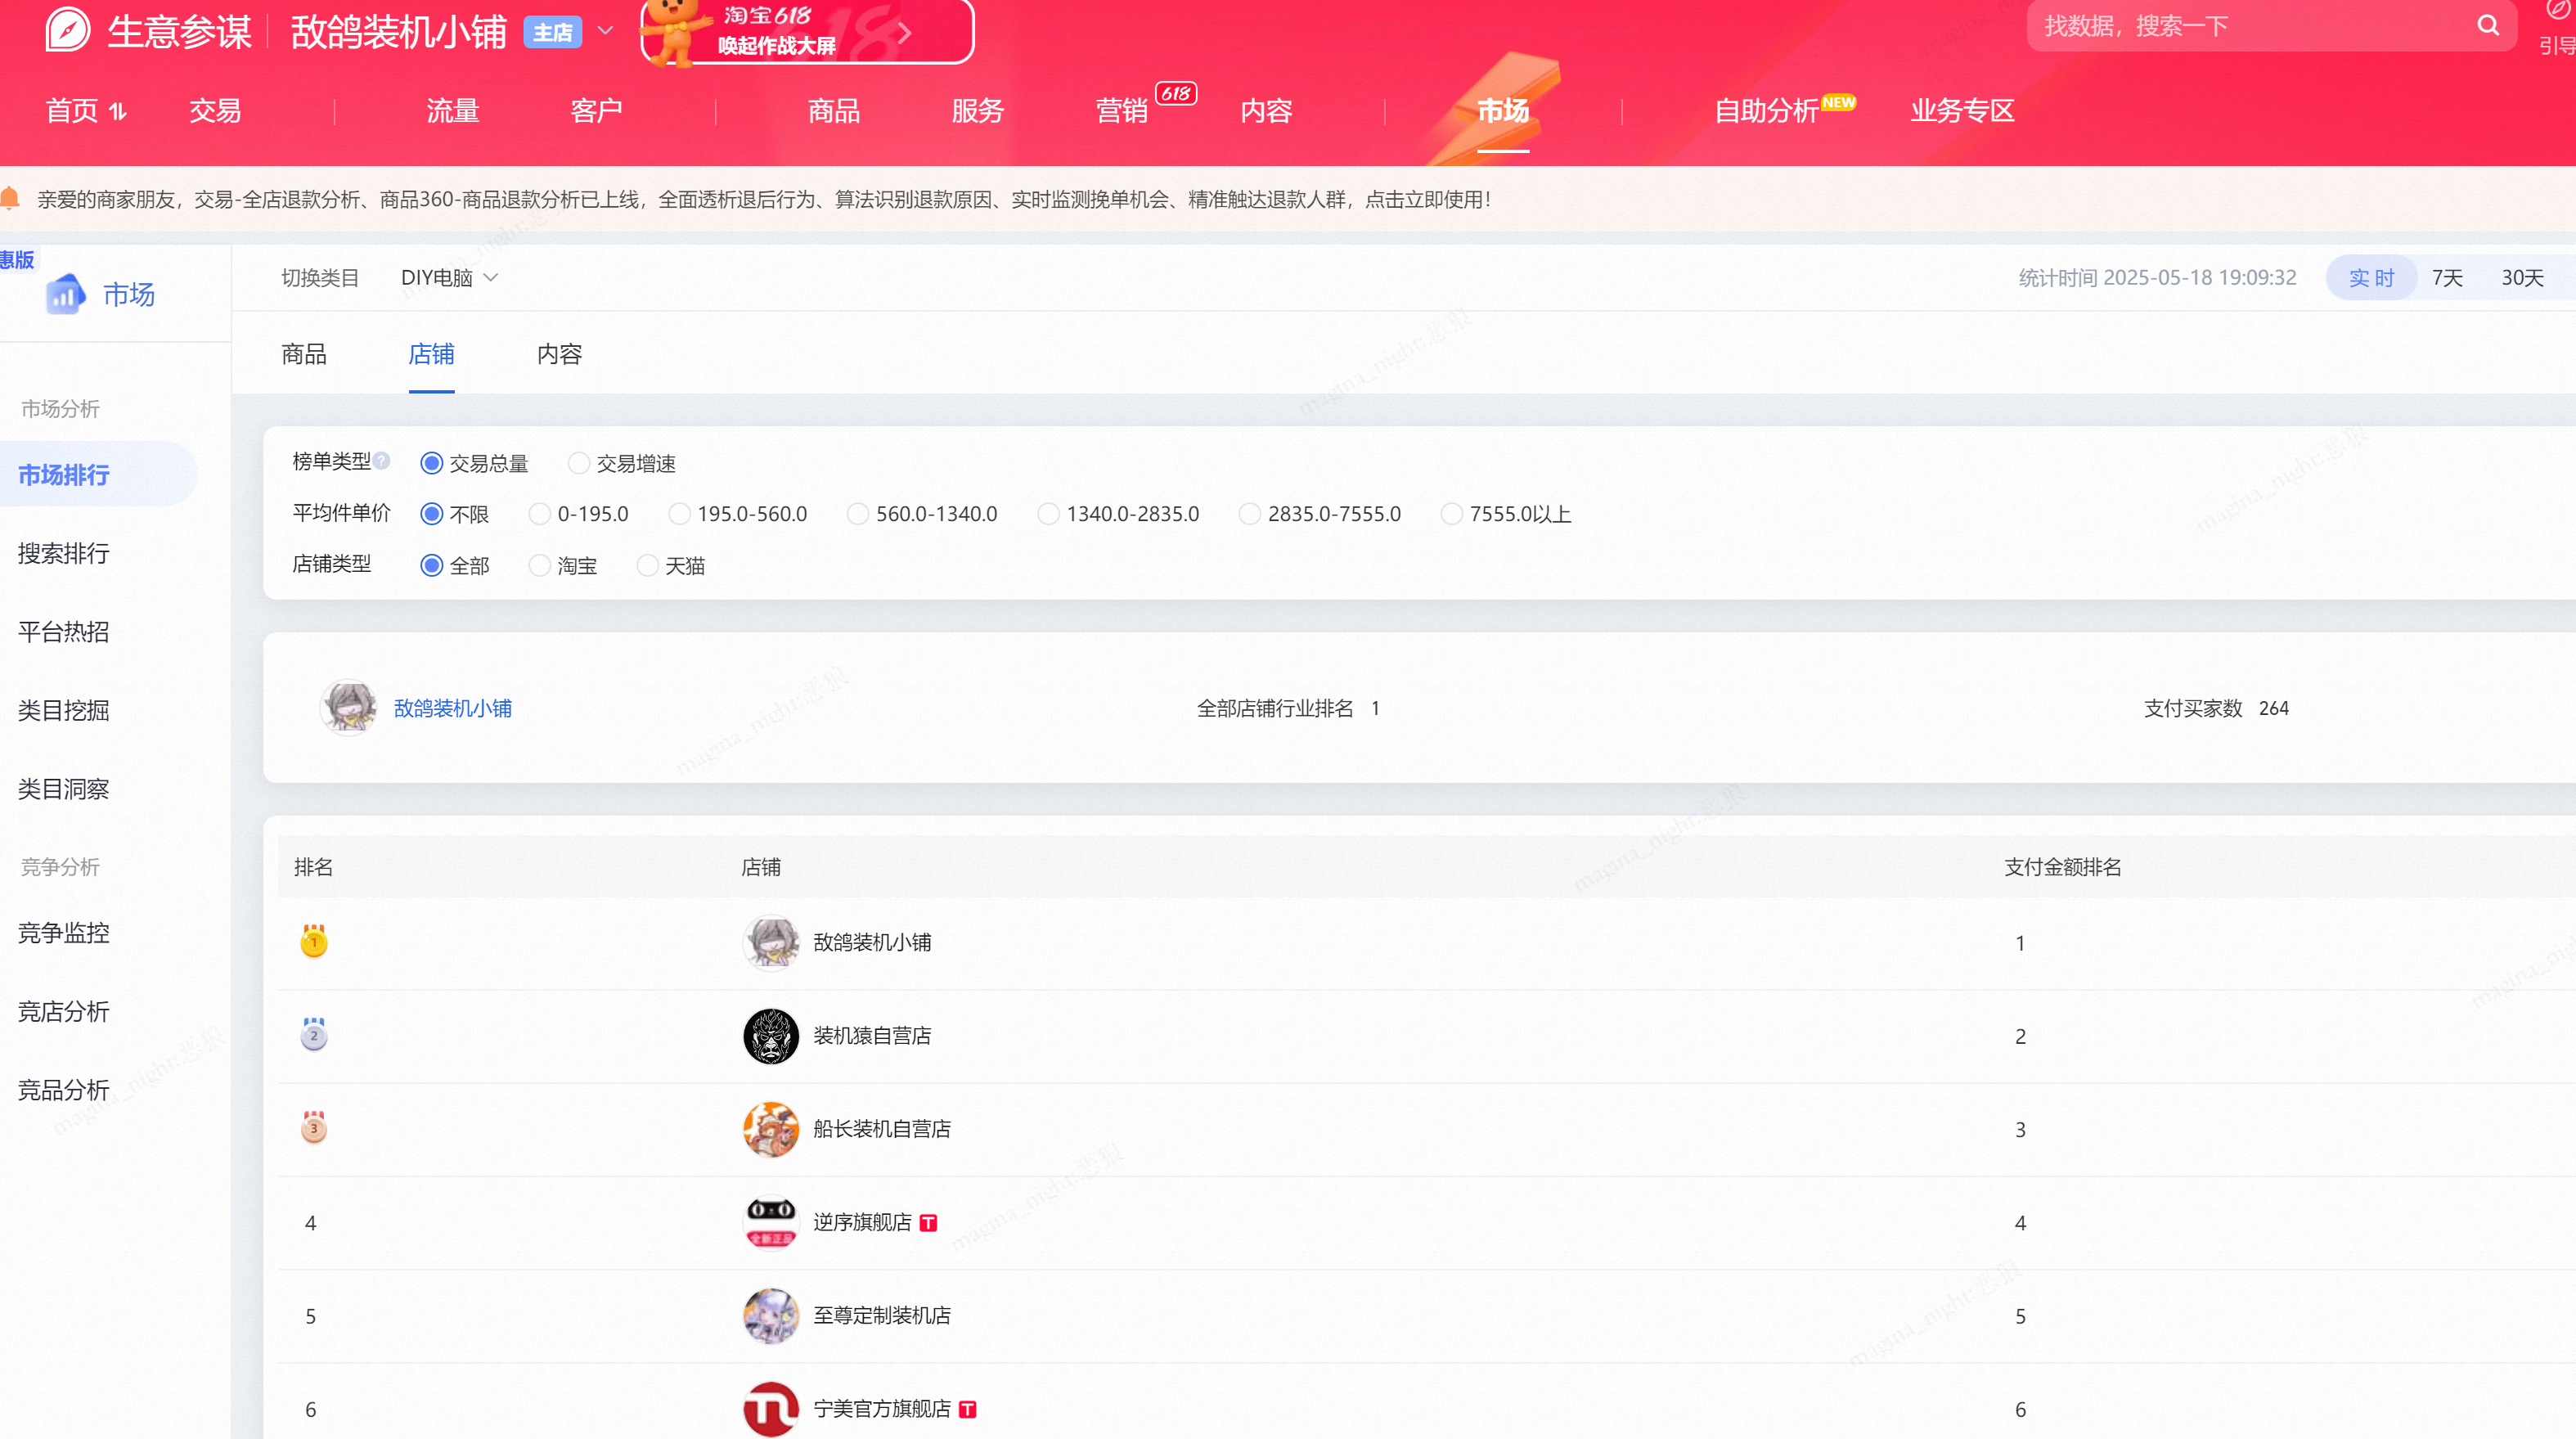Viewport: 2576px width, 1439px height.
Task: Select the 30天 time range
Action: tap(2522, 278)
